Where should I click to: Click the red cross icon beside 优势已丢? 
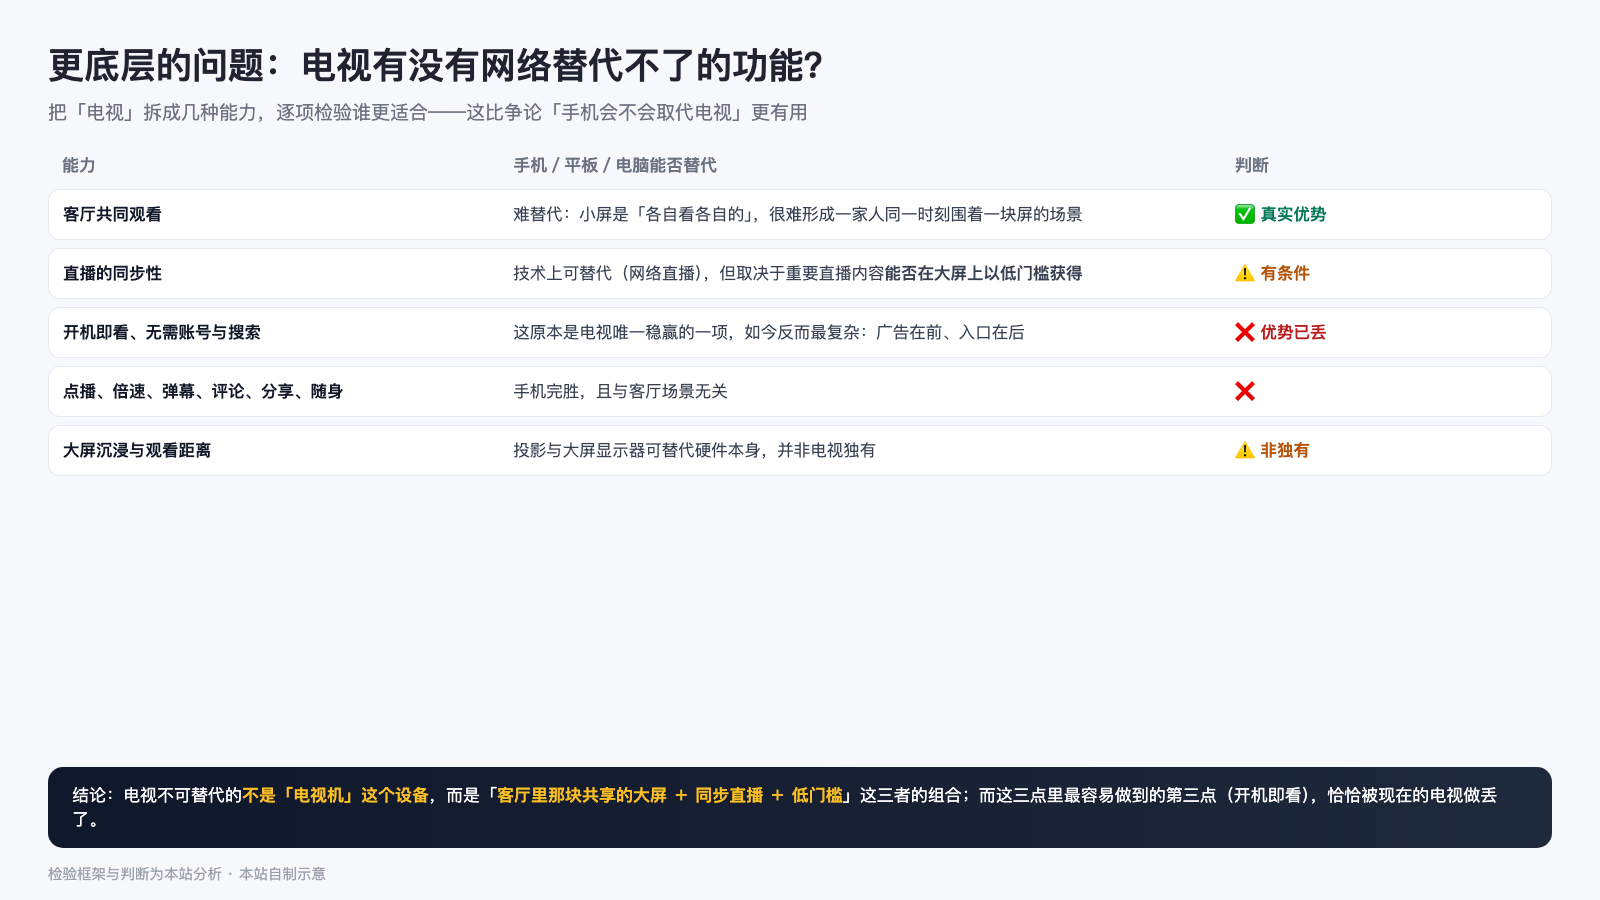point(1245,332)
